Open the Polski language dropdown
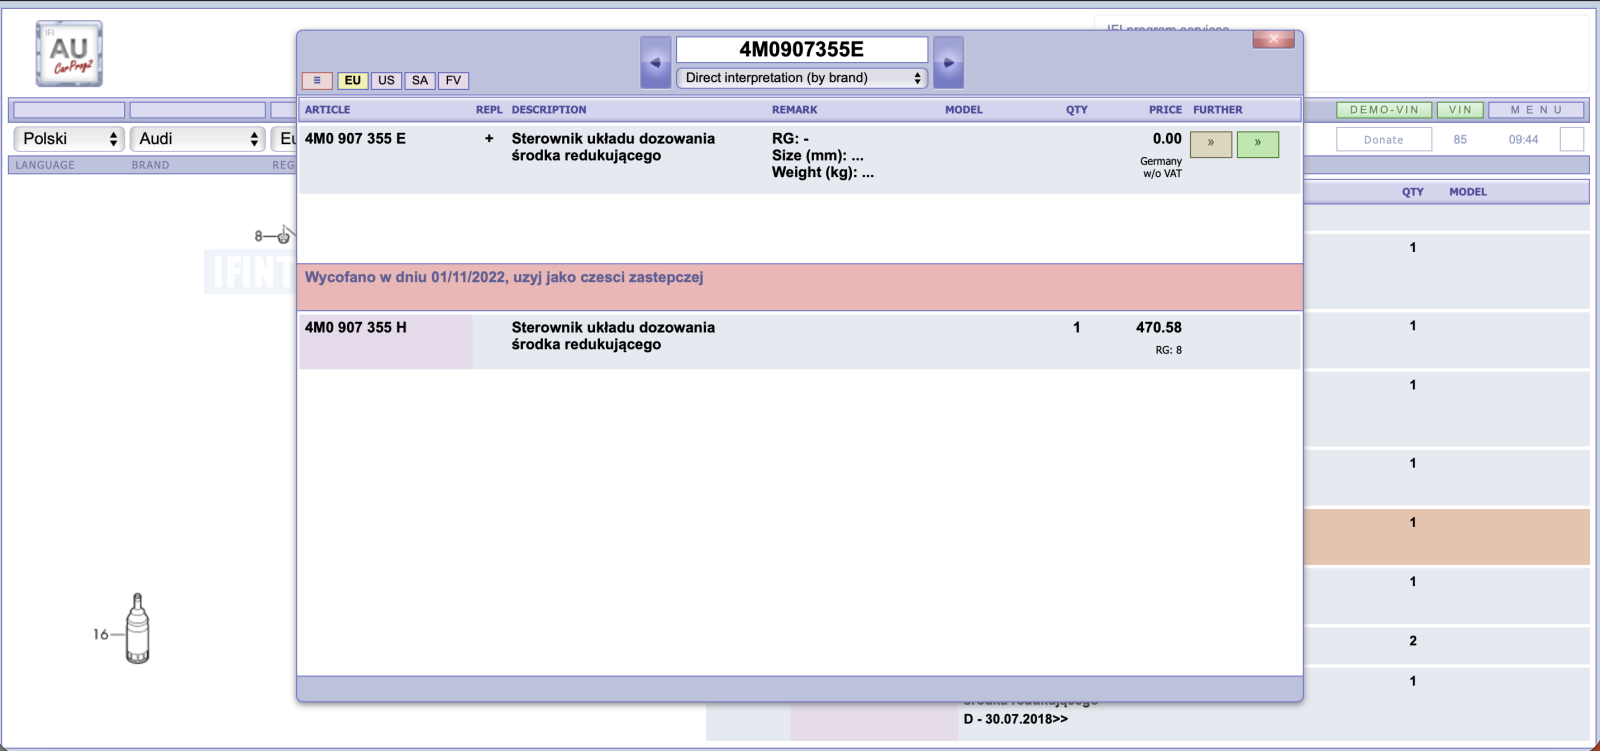The height and width of the screenshot is (751, 1600). (x=69, y=139)
